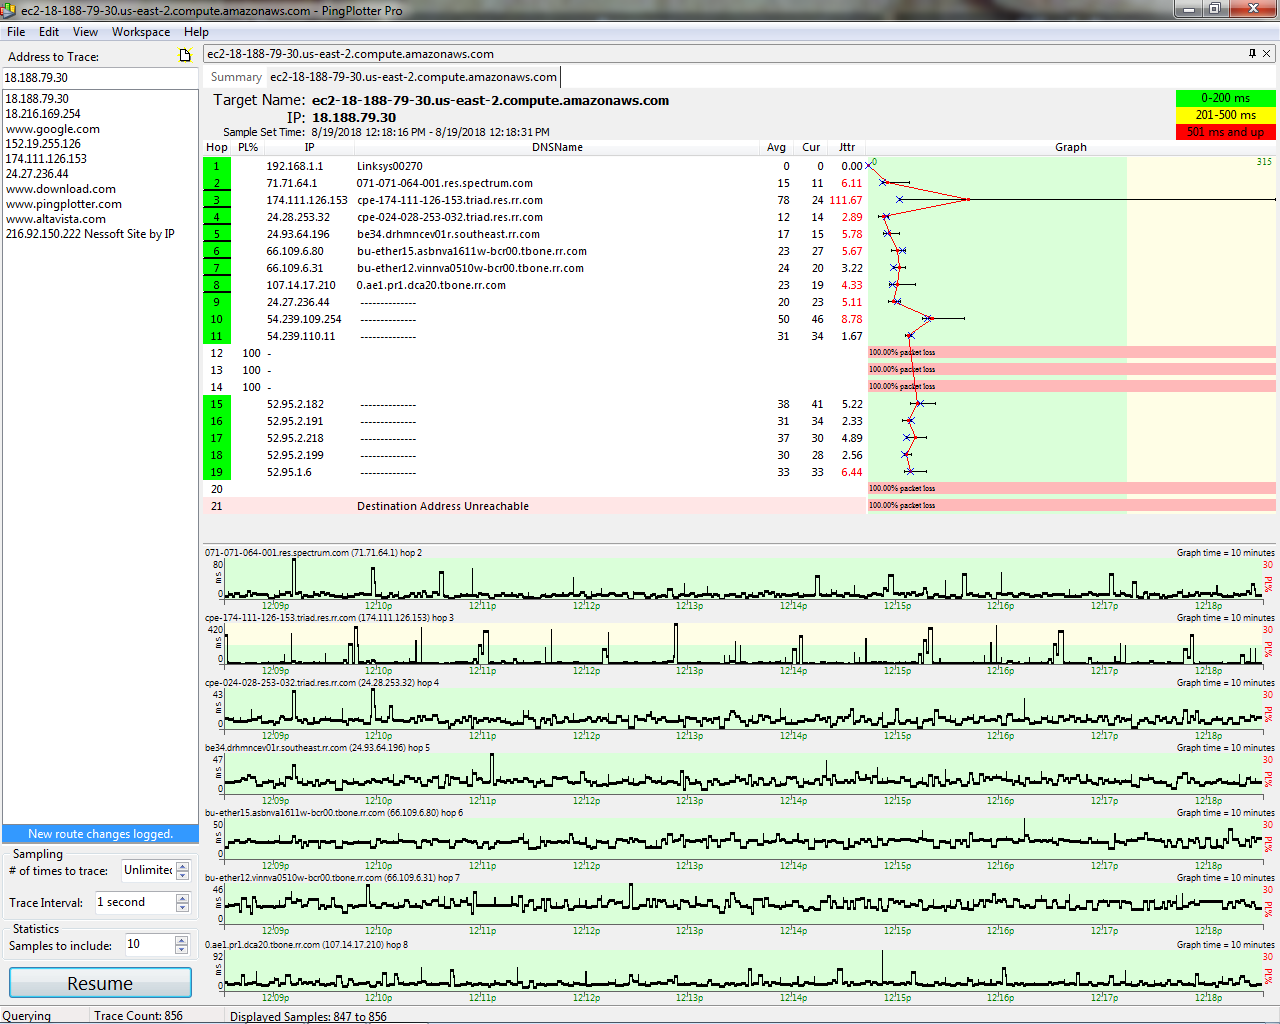Click the new target icon beside Address to Trace
Image resolution: width=1280 pixels, height=1024 pixels.
[185, 56]
